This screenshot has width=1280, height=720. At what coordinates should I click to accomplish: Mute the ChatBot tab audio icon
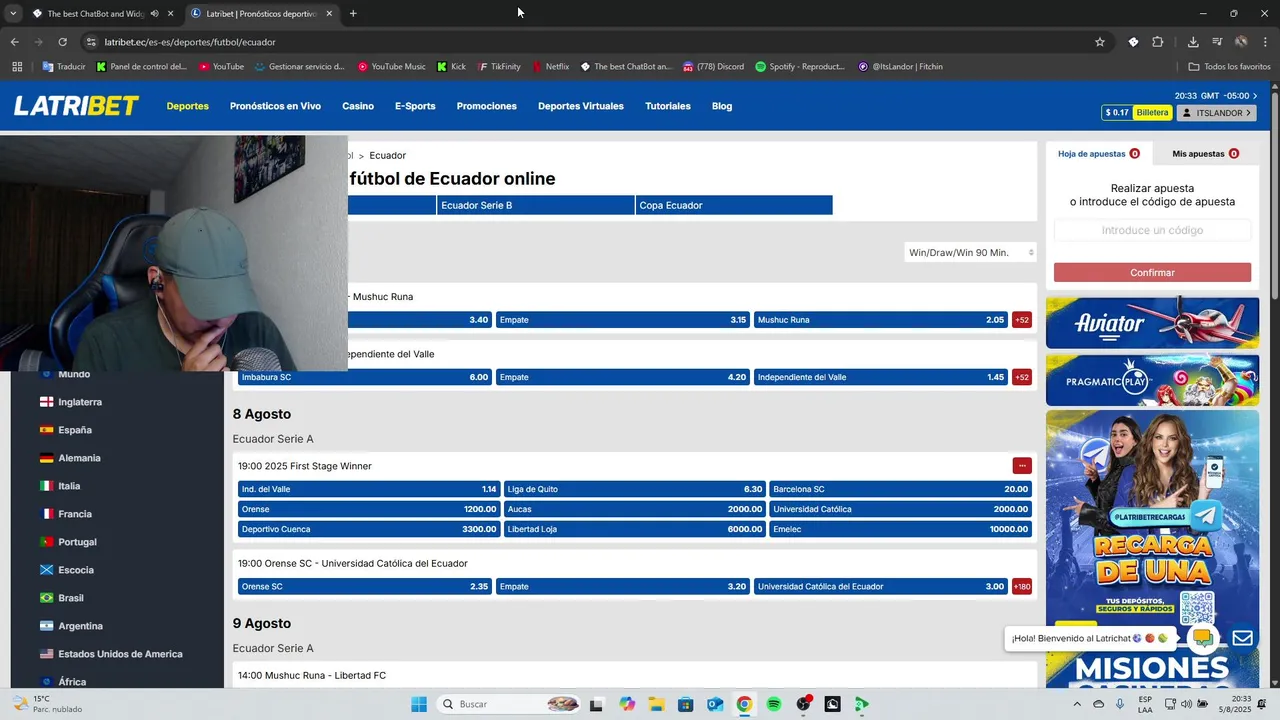tap(154, 14)
